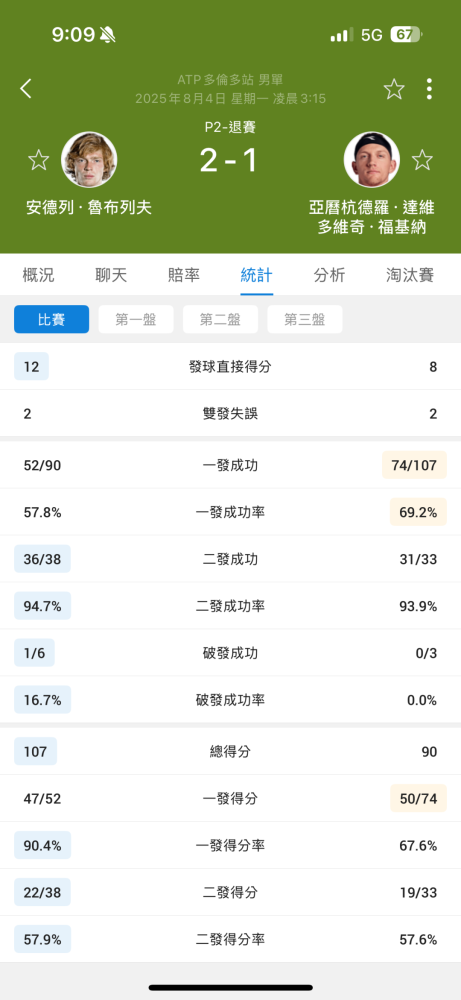This screenshot has width=461, height=1000.
Task: Show 第一盤 first set statistics
Action: pos(136,320)
